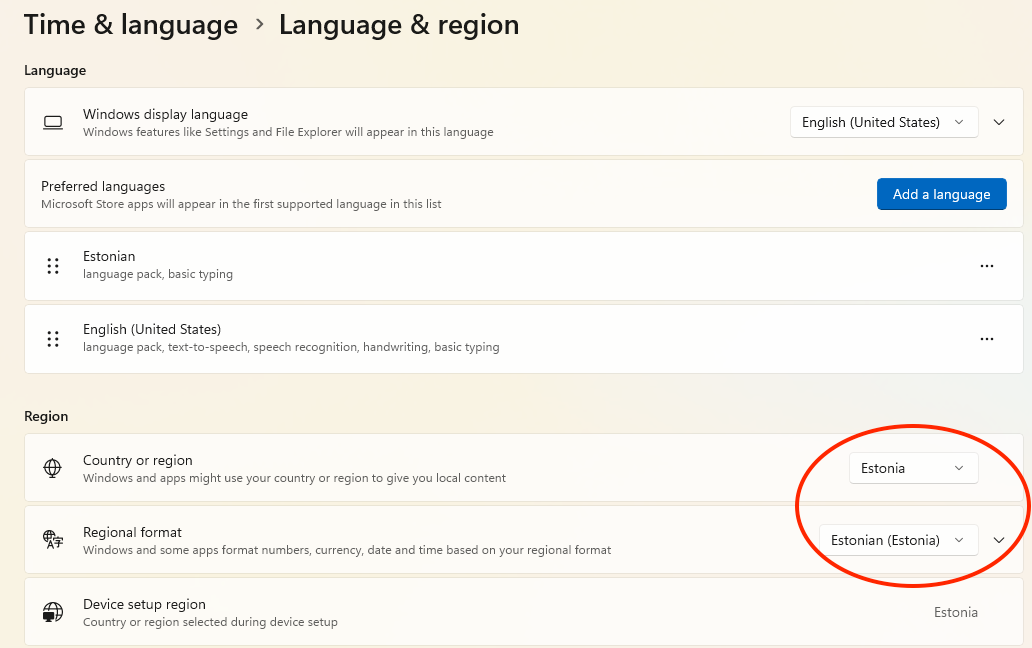Click the Regional format language icon
1032x648 pixels.
pos(53,540)
